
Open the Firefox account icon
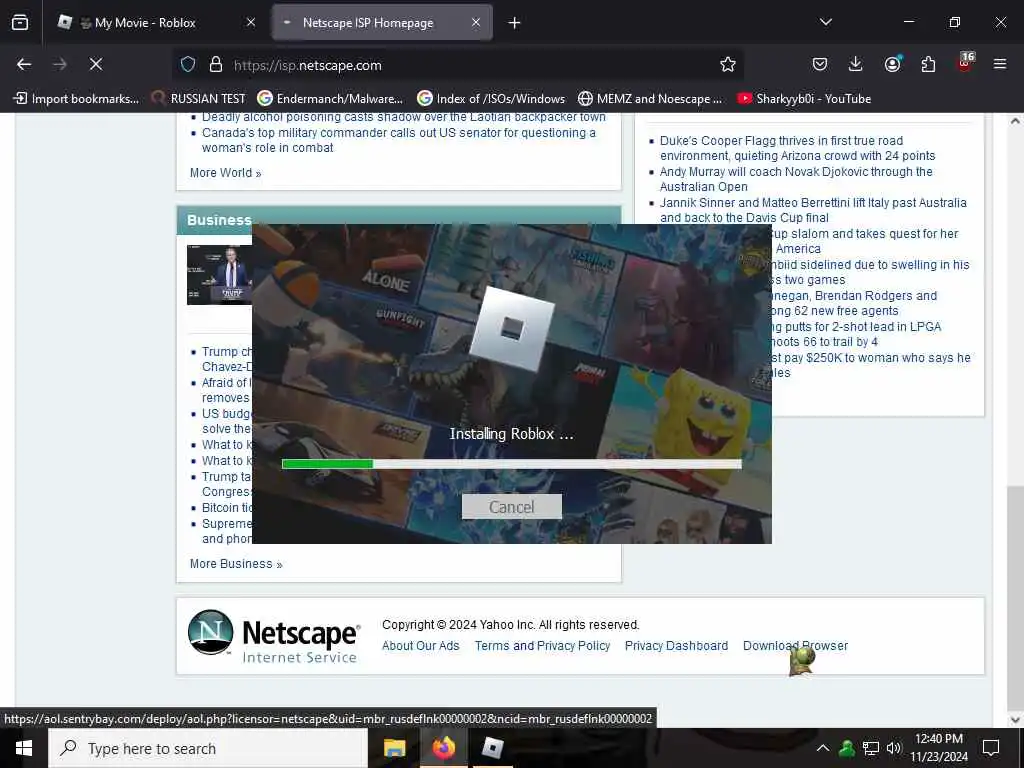tap(892, 64)
